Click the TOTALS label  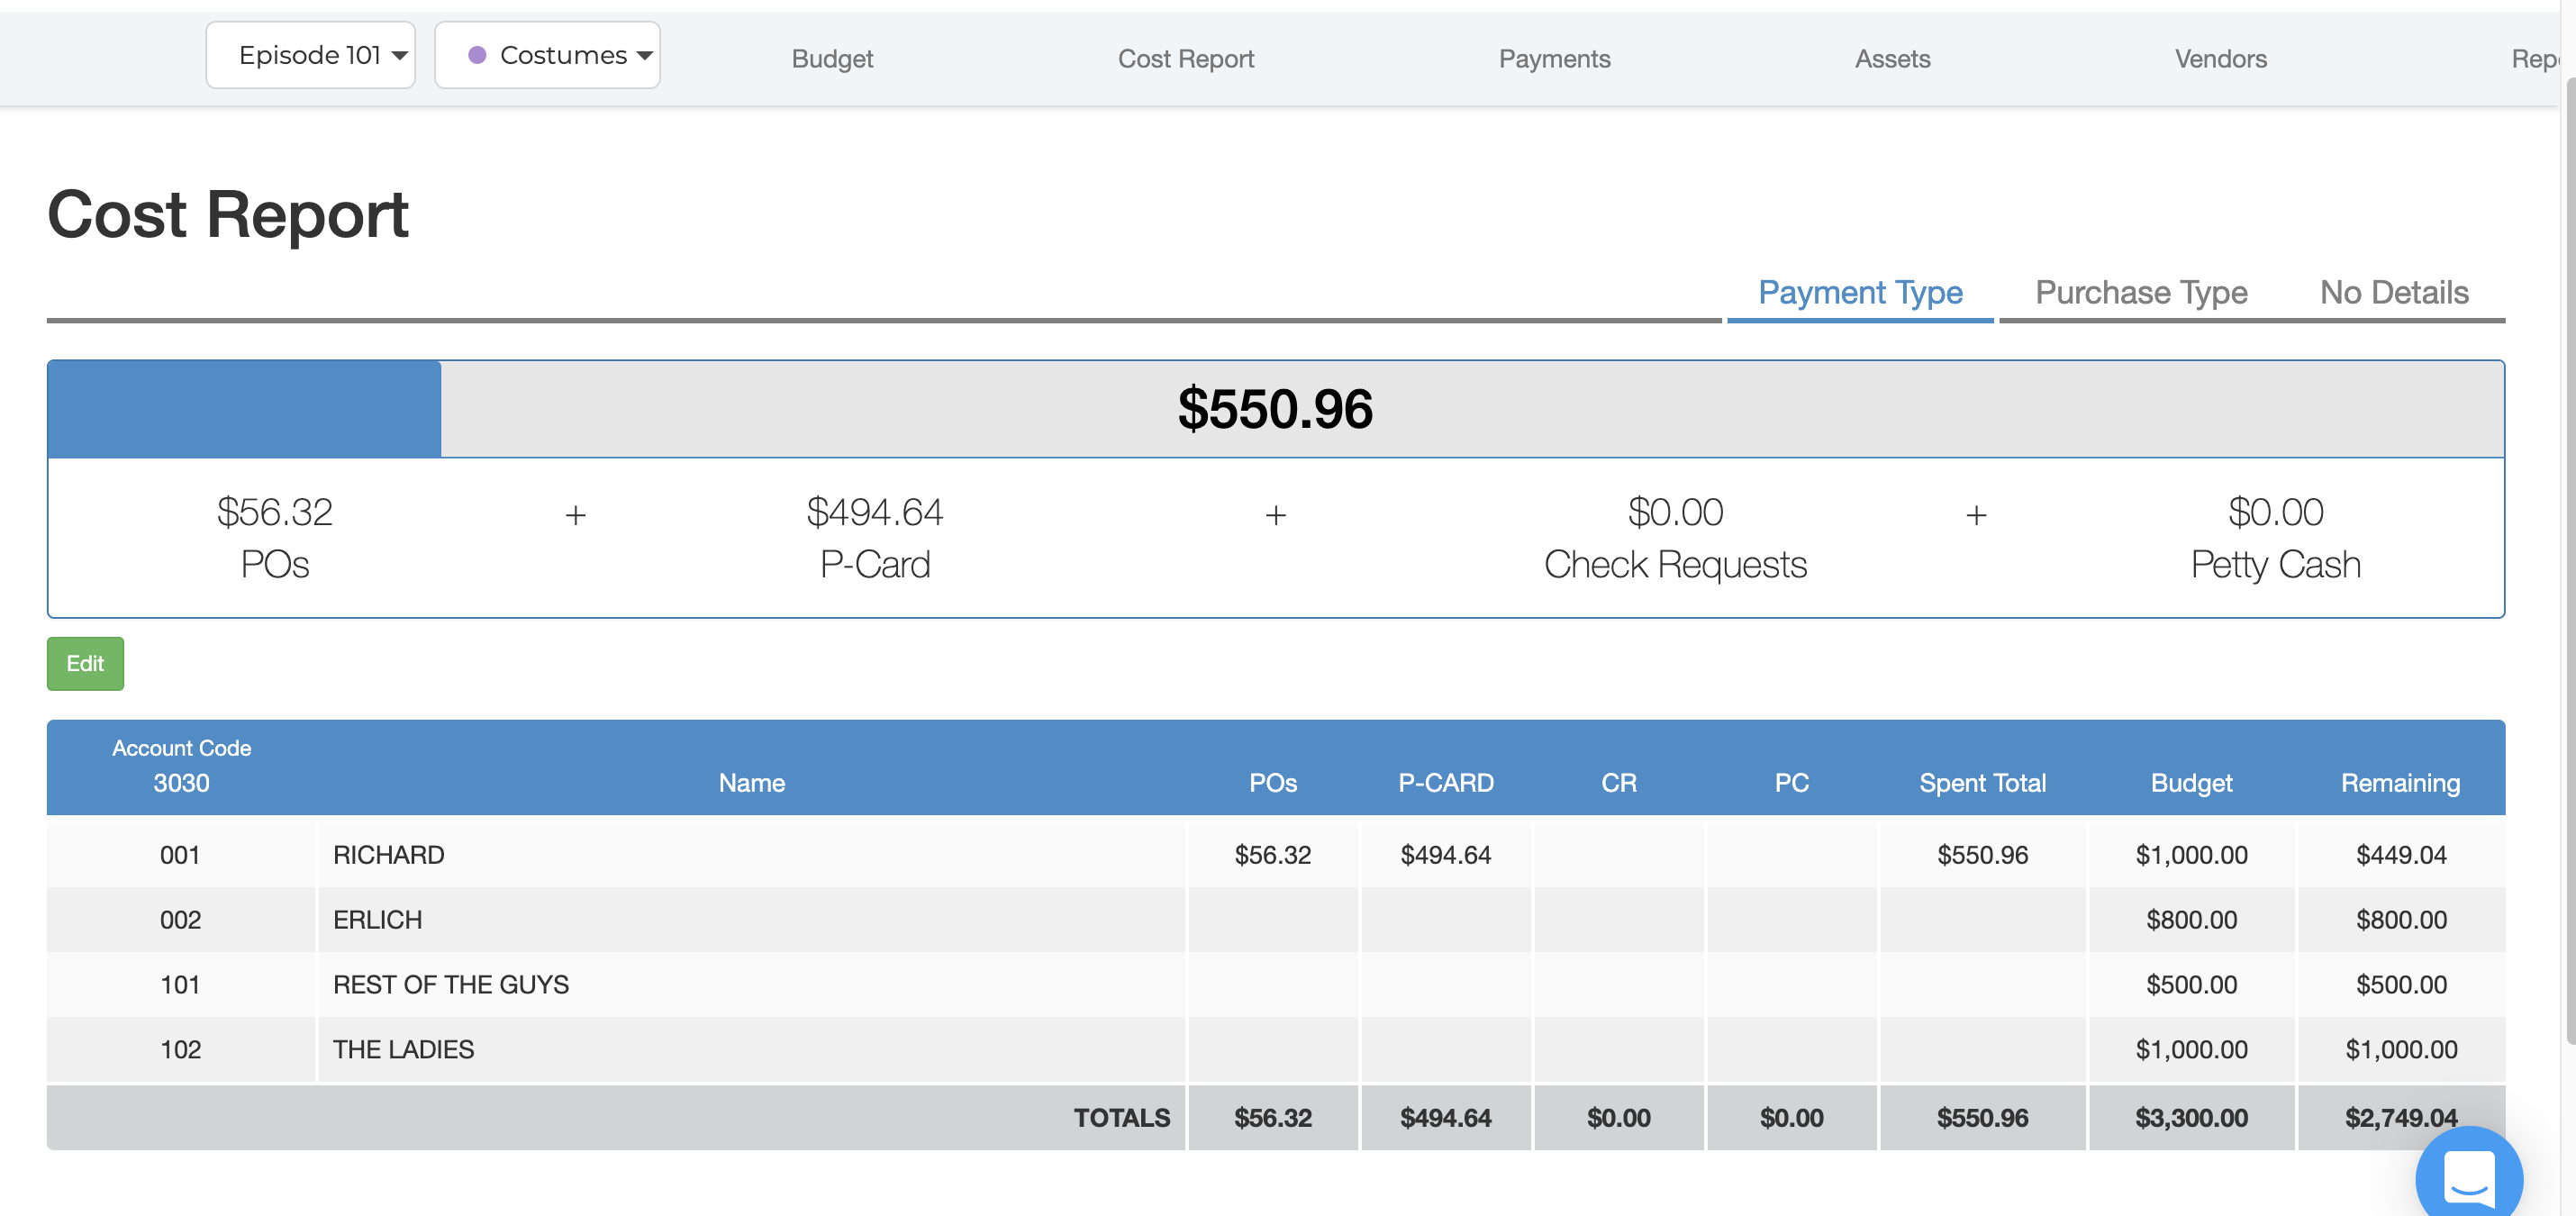click(x=1122, y=1118)
